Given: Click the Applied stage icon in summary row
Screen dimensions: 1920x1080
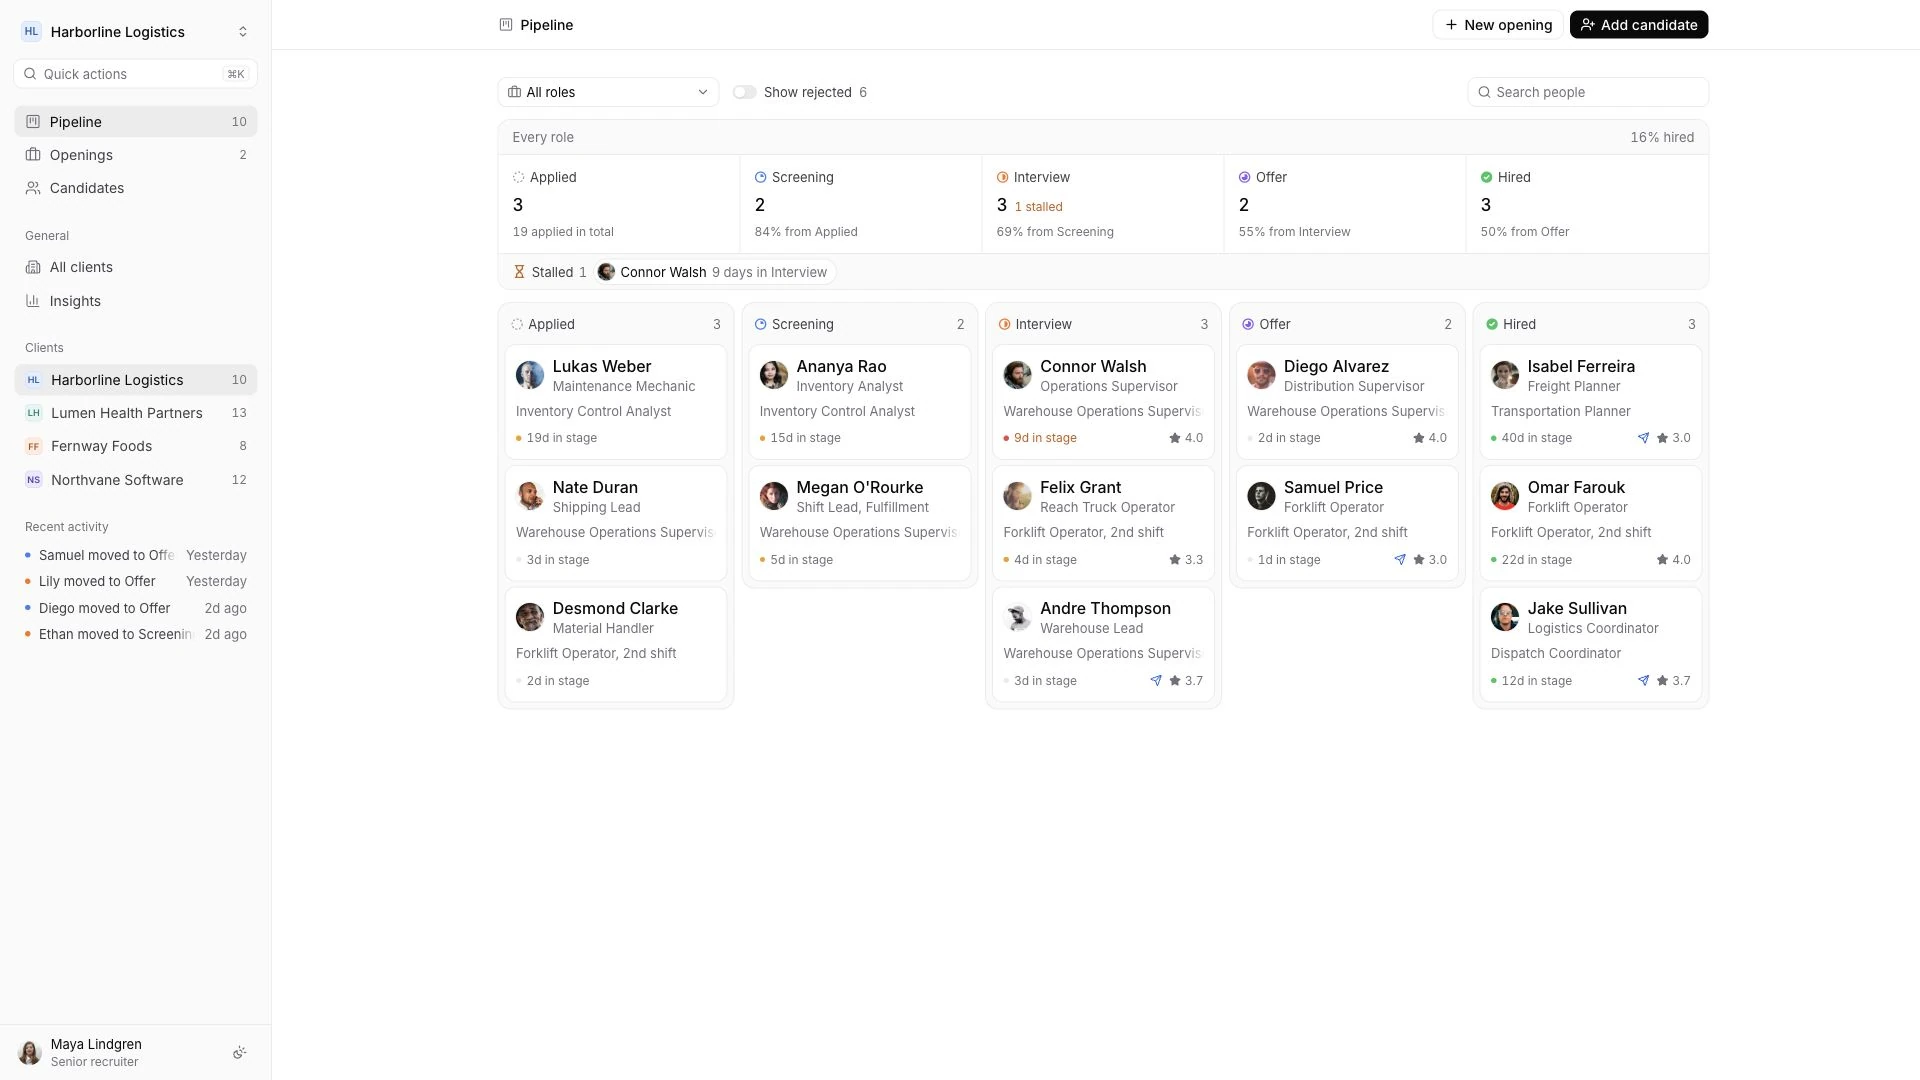Looking at the screenshot, I should click(518, 177).
